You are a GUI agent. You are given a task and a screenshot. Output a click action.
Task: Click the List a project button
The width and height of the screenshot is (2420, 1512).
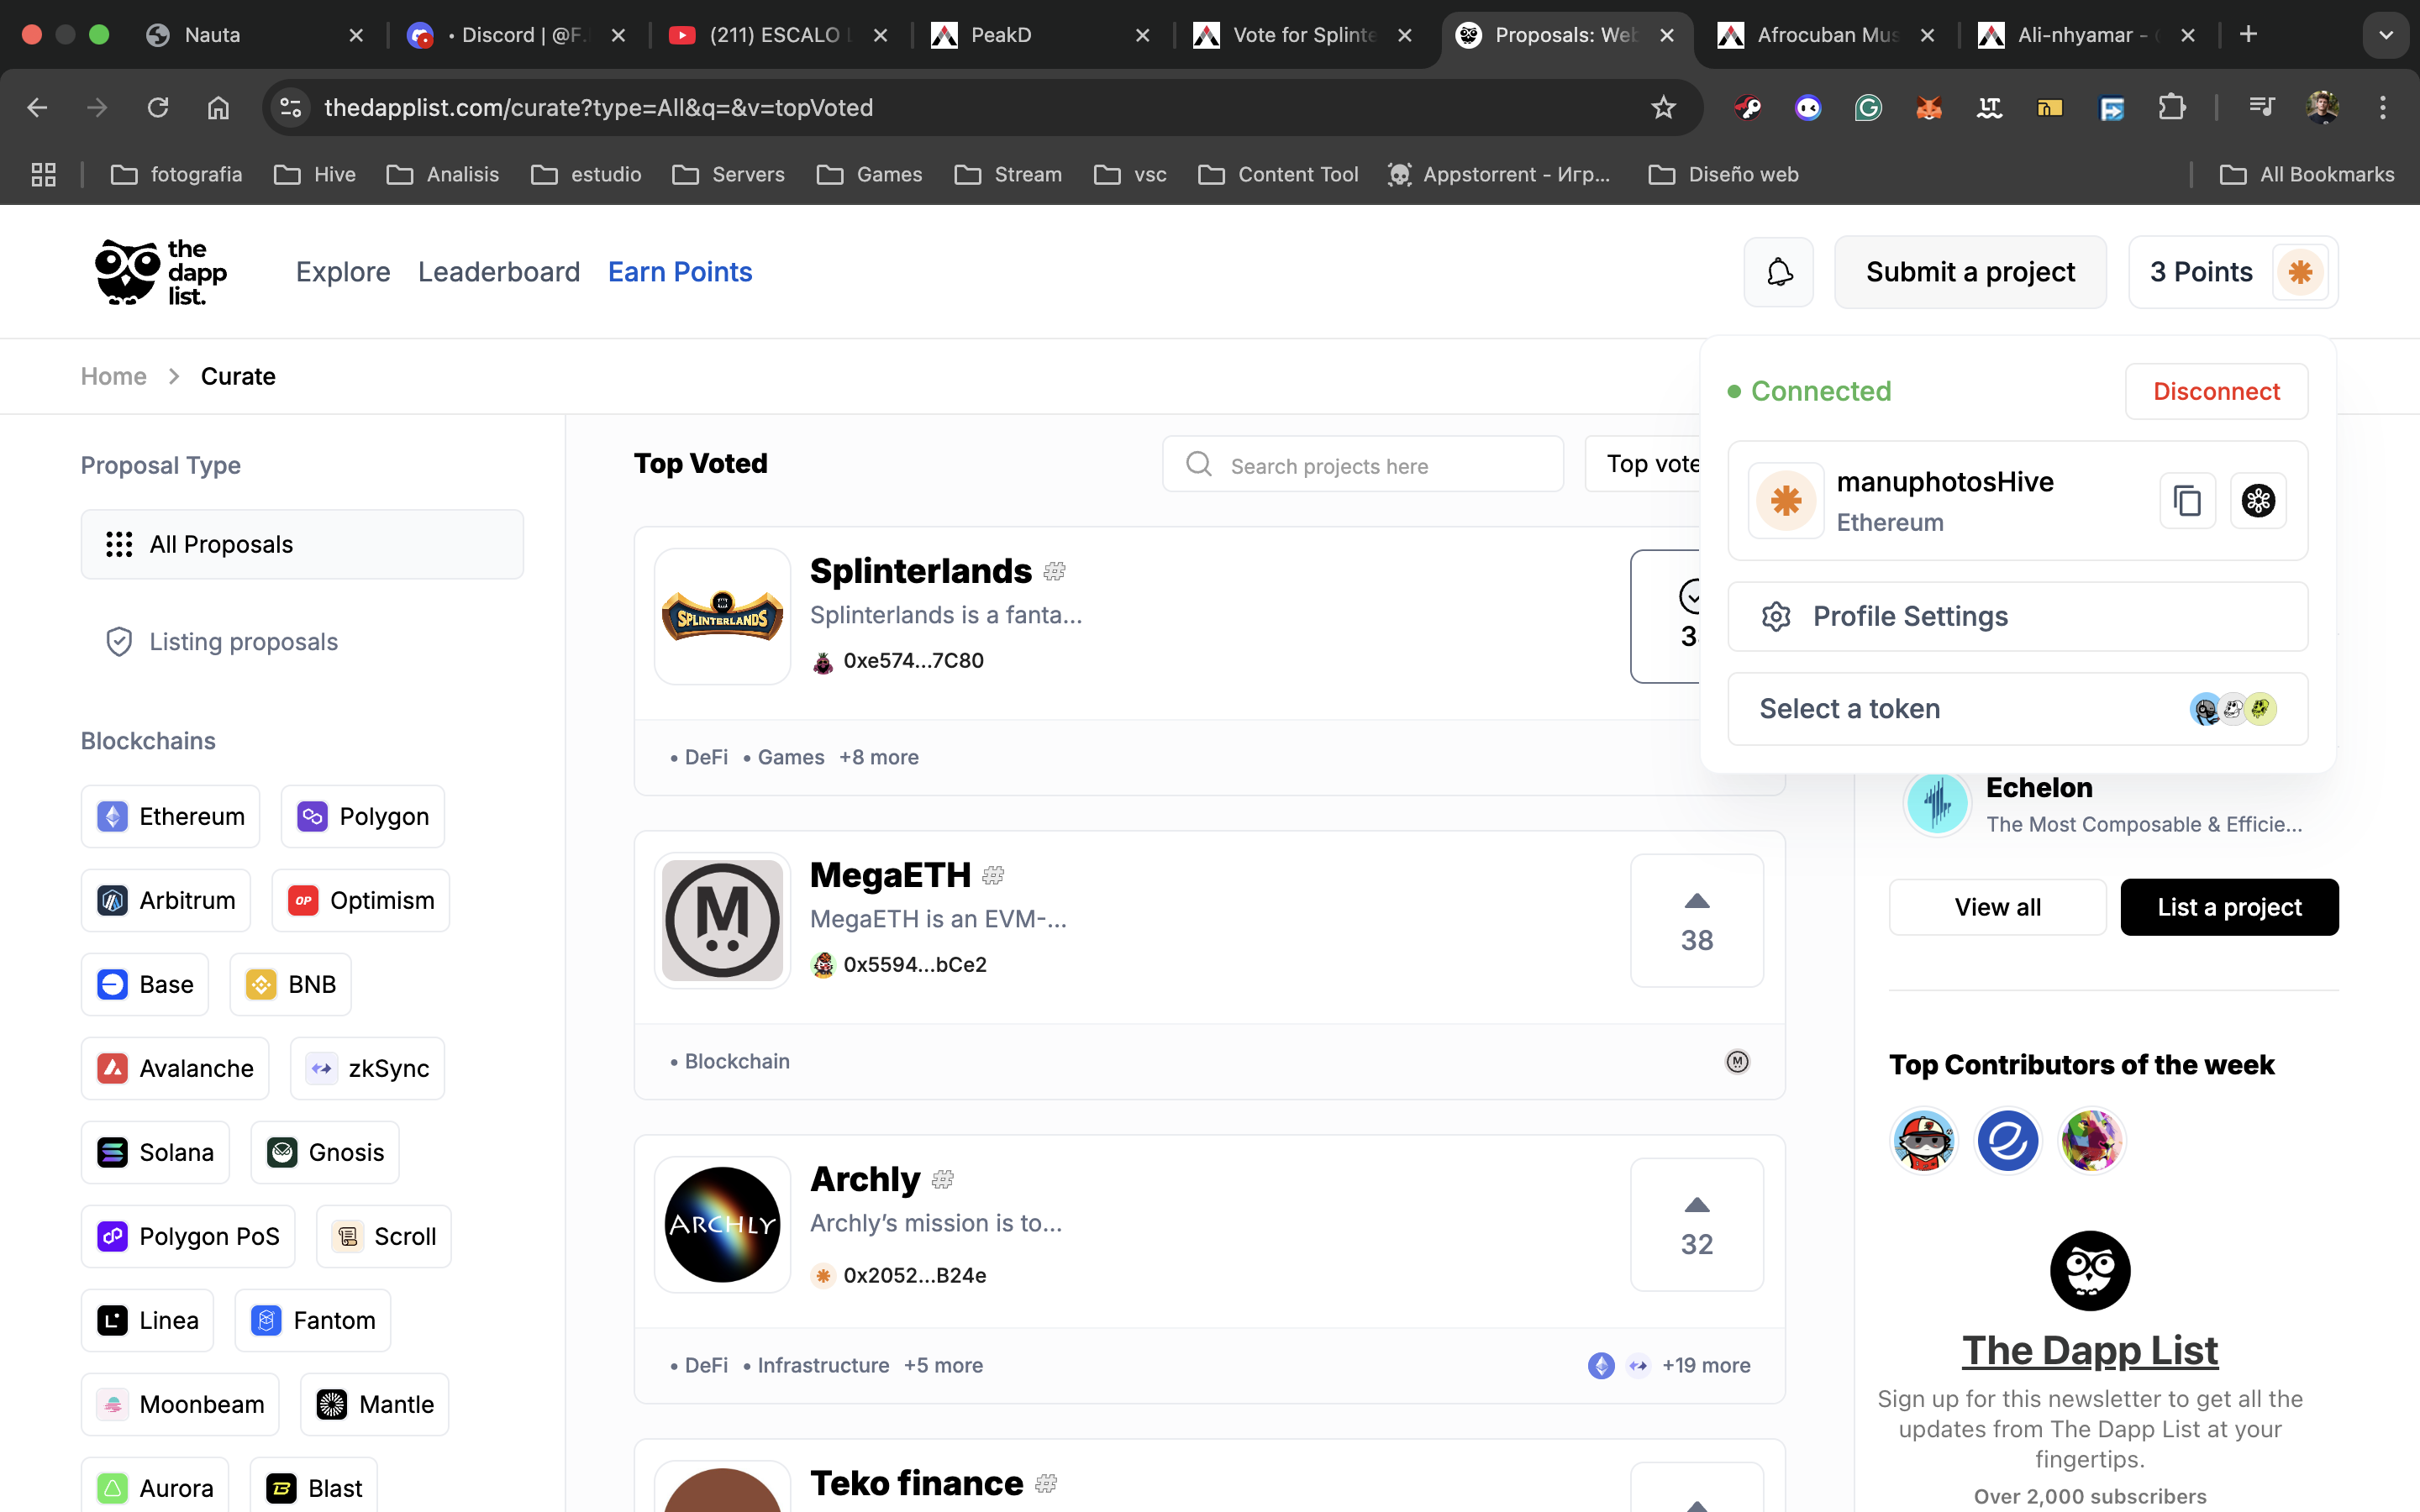[2229, 907]
